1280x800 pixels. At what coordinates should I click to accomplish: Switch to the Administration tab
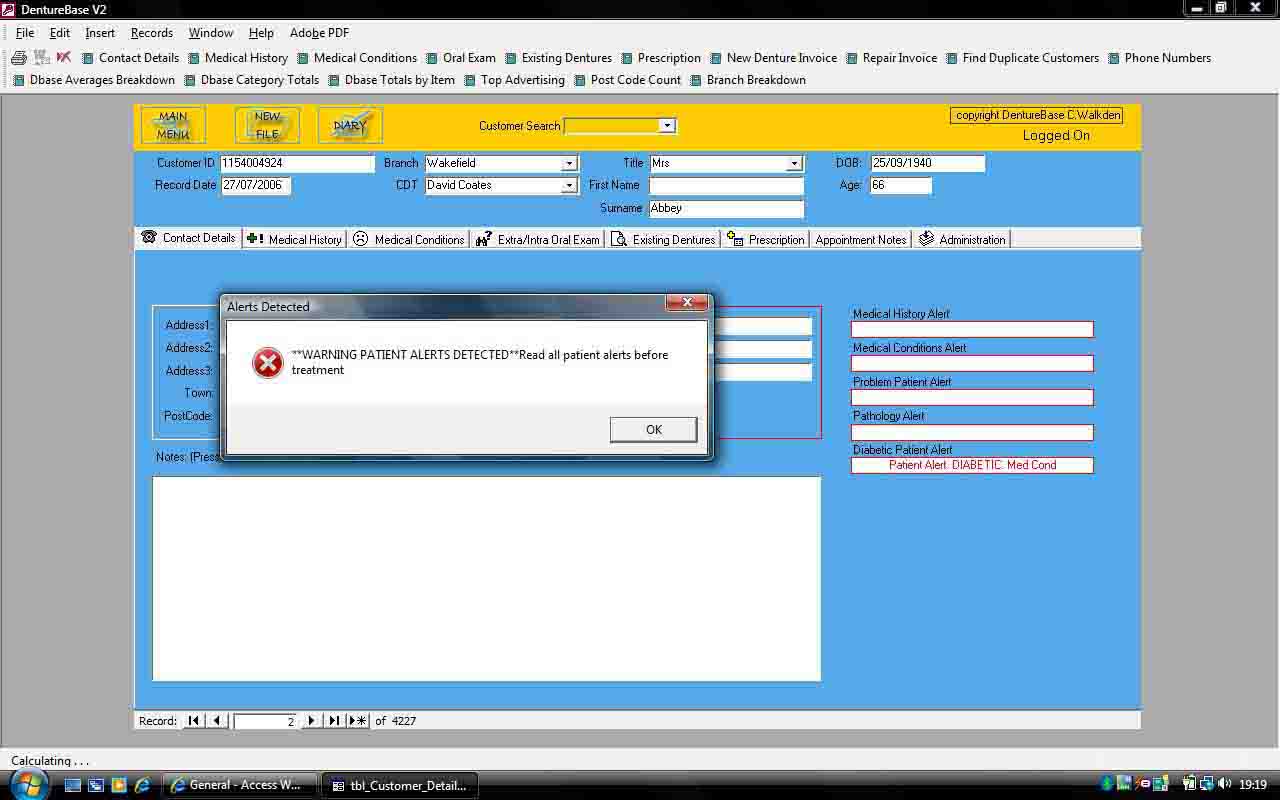point(962,240)
